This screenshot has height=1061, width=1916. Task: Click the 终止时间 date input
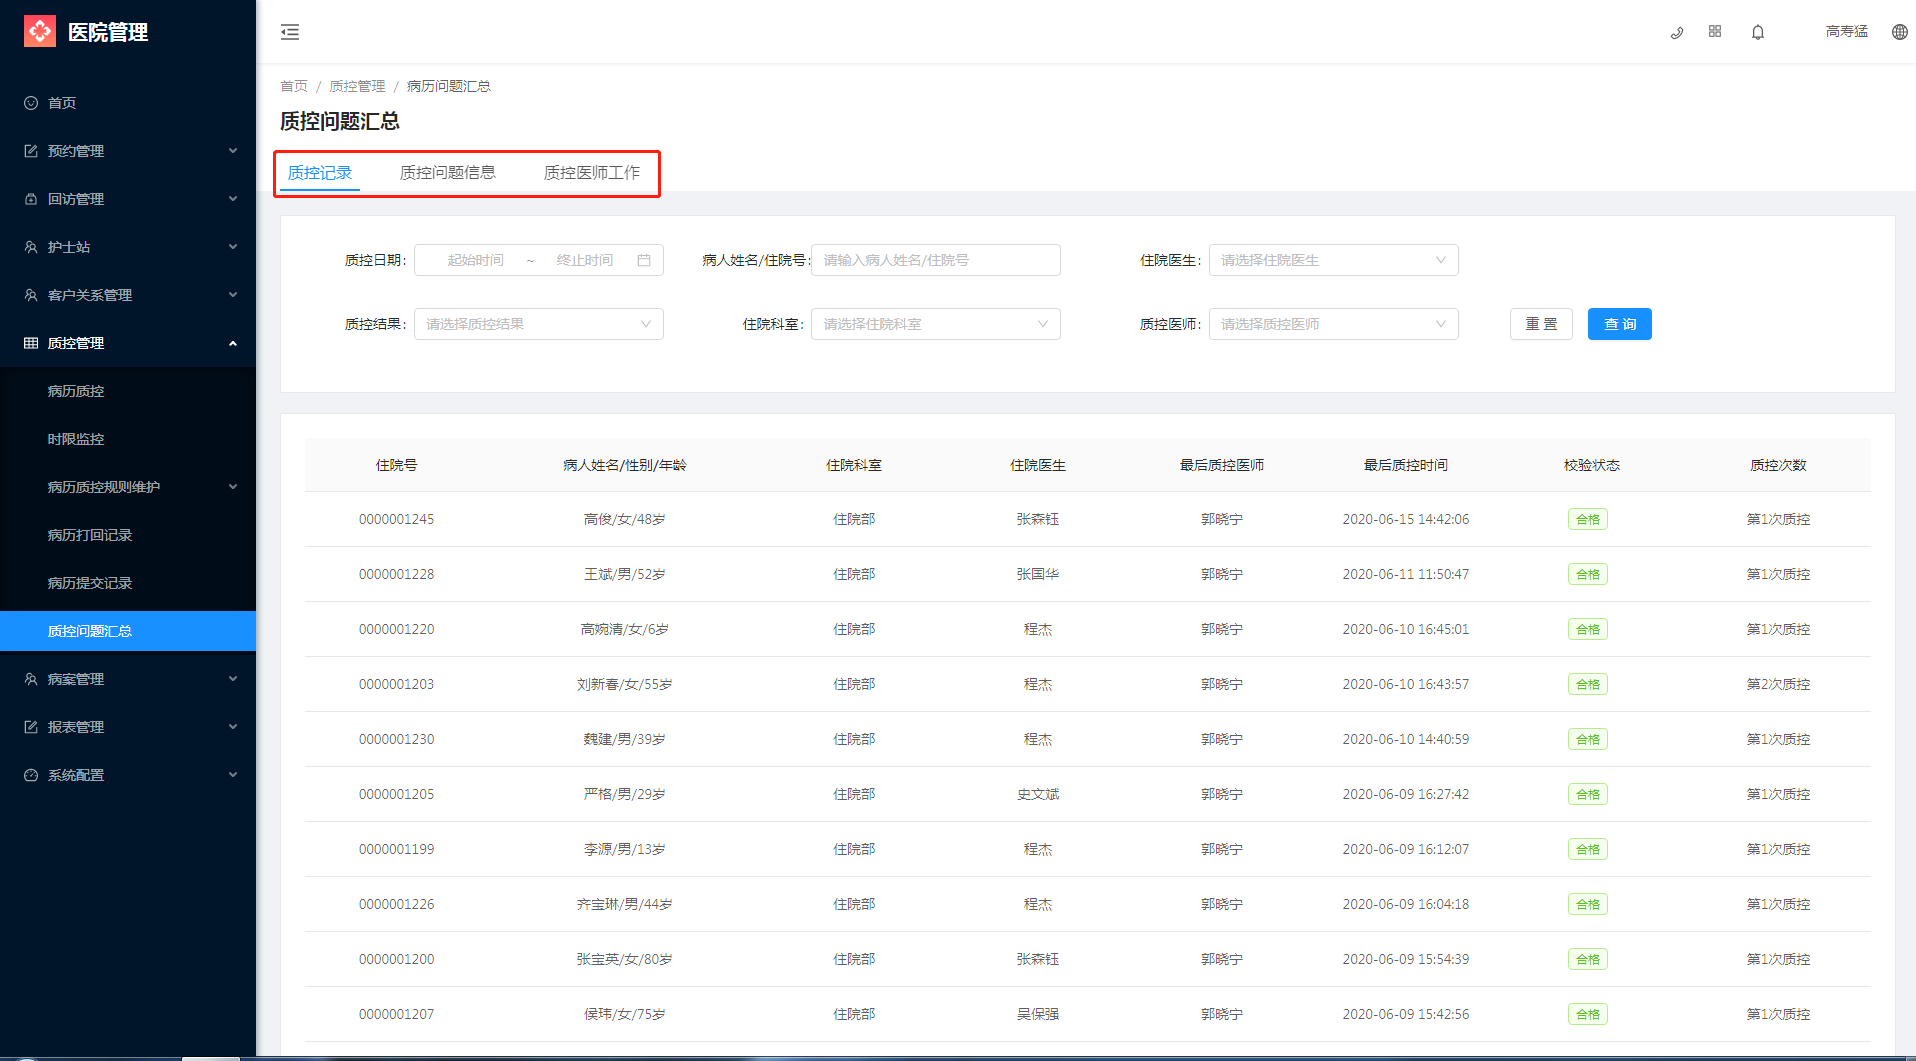pyautogui.click(x=585, y=260)
